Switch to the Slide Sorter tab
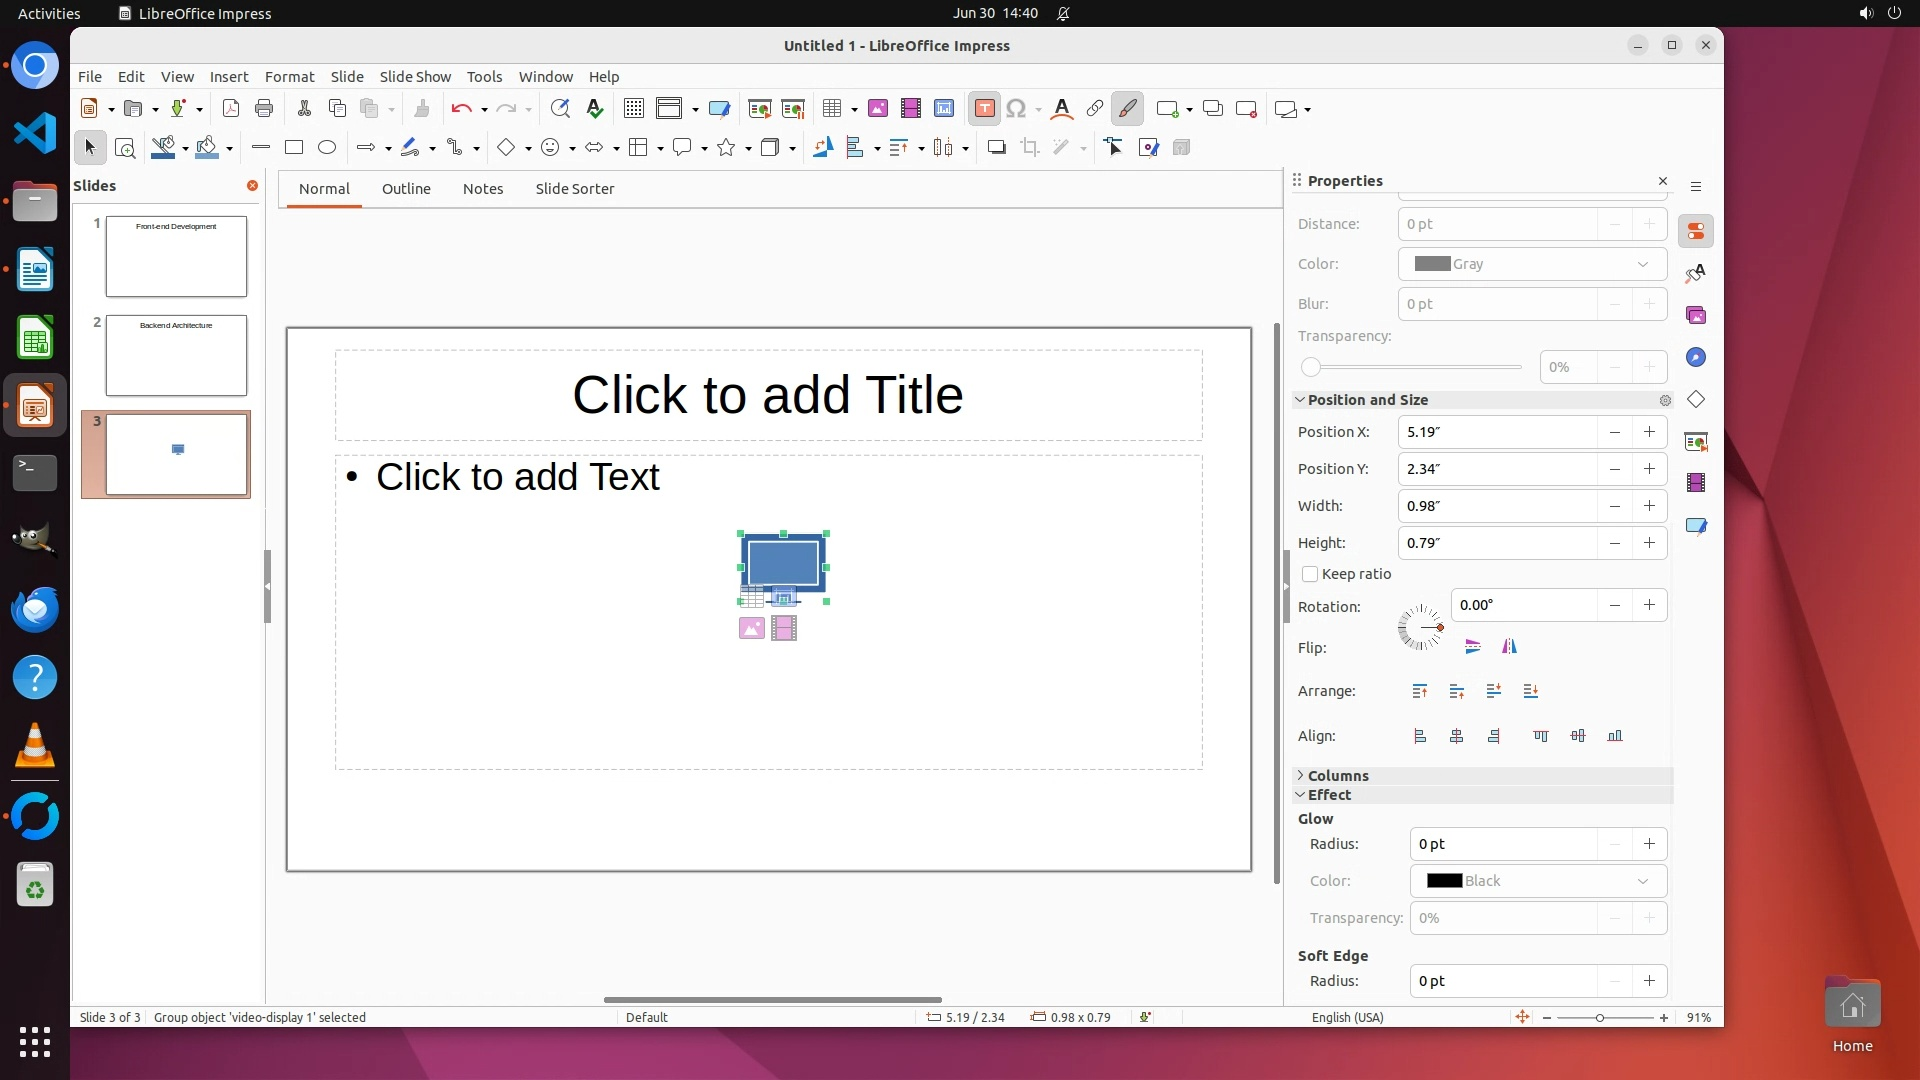 click(574, 189)
